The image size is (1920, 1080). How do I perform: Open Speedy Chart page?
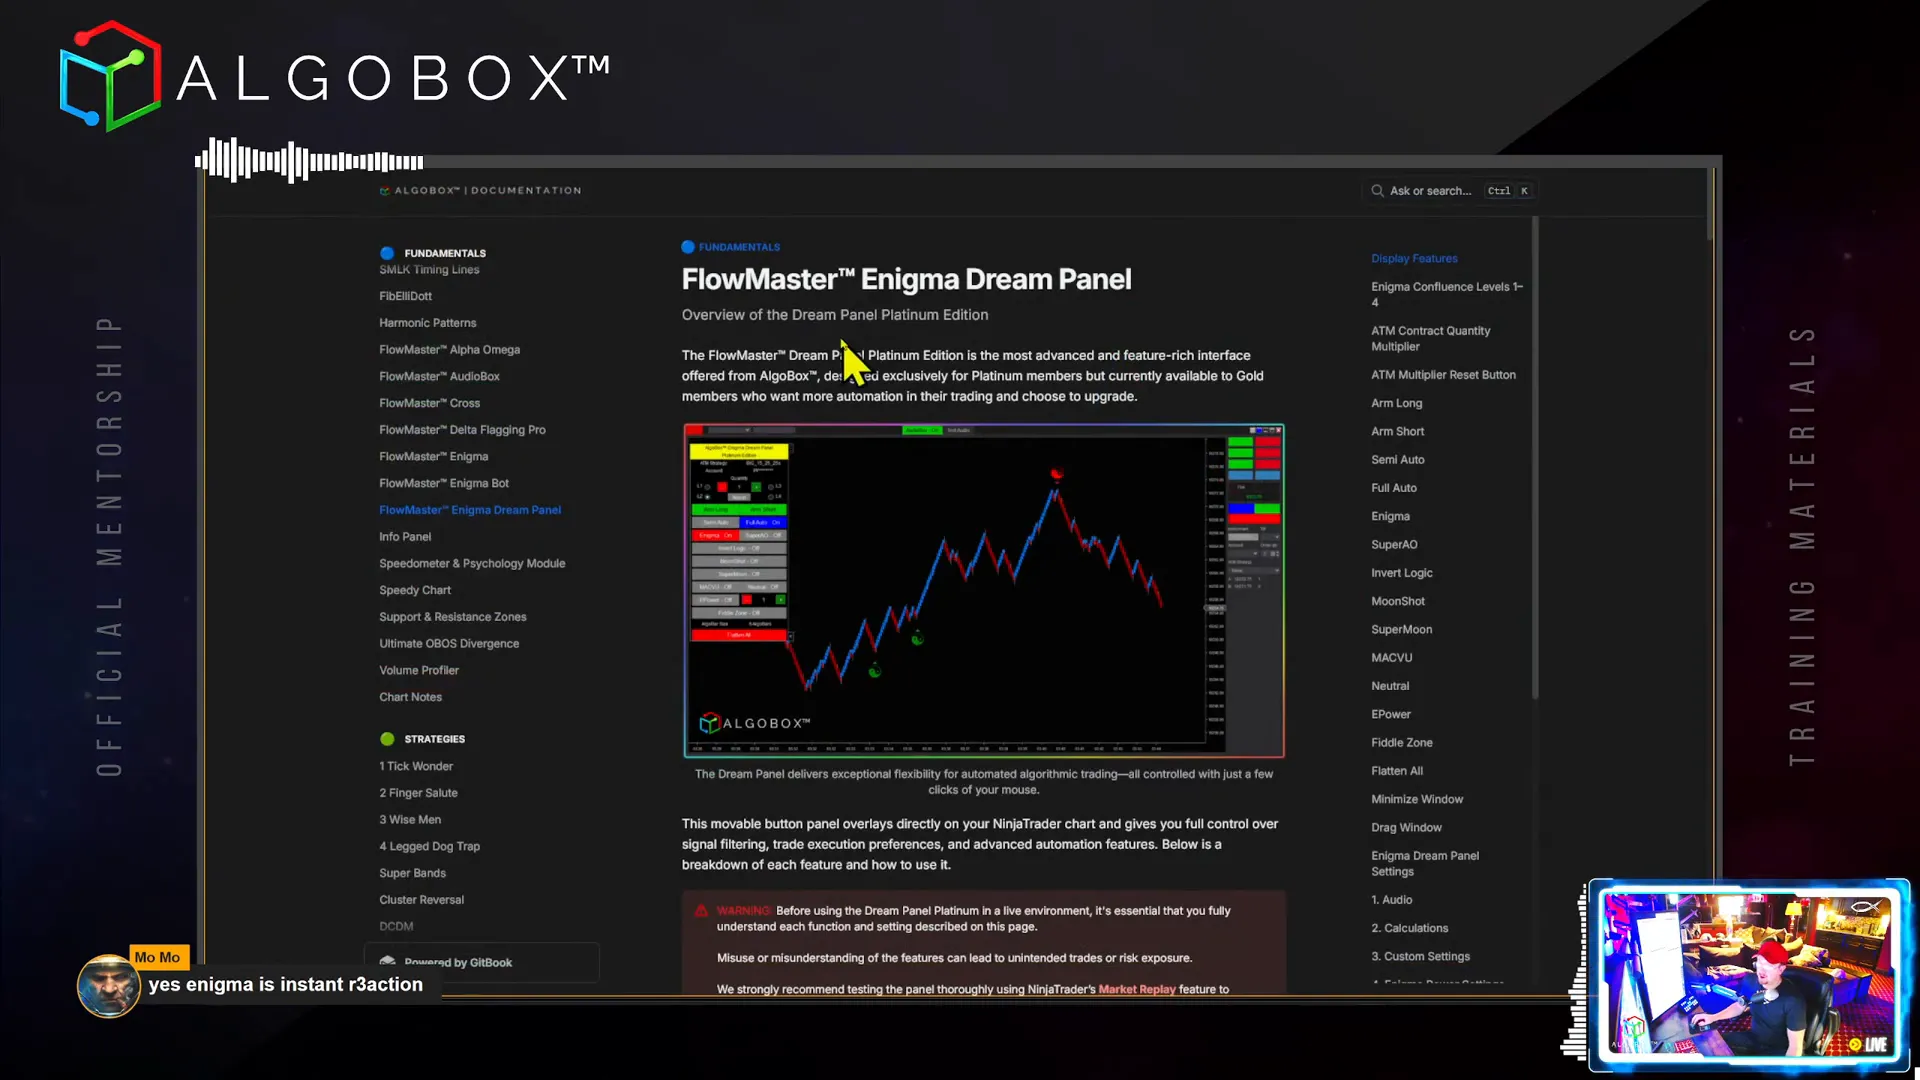[415, 591]
